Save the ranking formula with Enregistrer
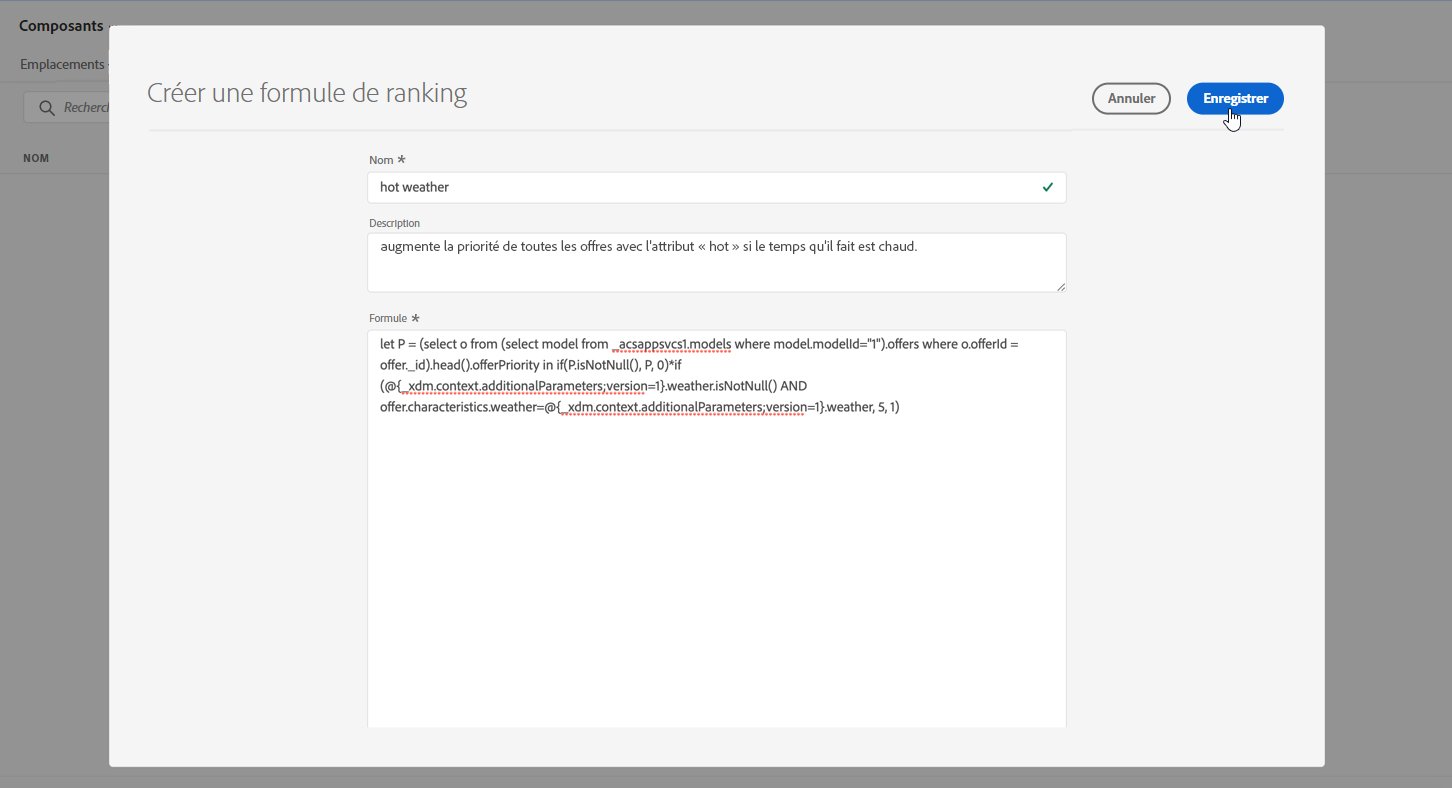 coord(1235,99)
